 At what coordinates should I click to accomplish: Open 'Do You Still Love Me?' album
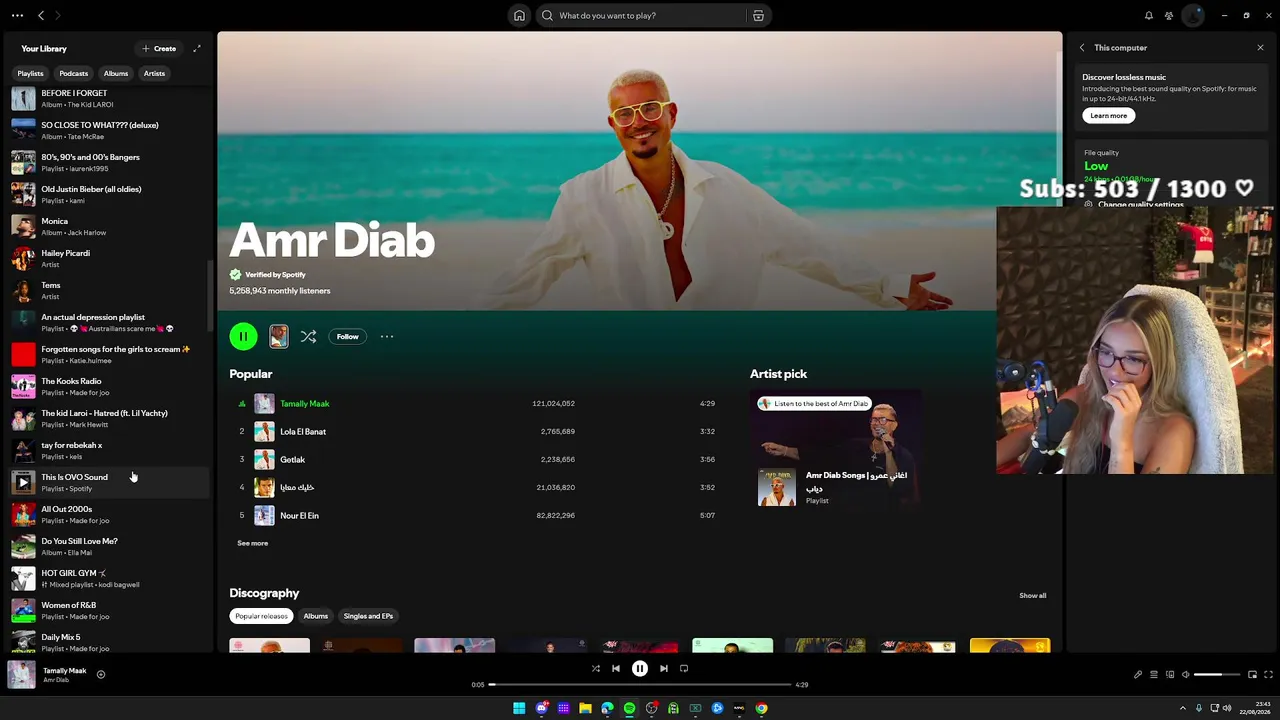click(x=108, y=545)
